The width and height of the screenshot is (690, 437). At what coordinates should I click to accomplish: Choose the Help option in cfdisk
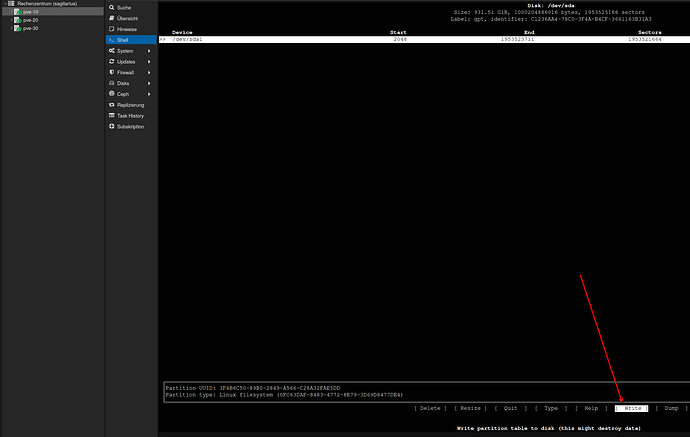pyautogui.click(x=591, y=408)
